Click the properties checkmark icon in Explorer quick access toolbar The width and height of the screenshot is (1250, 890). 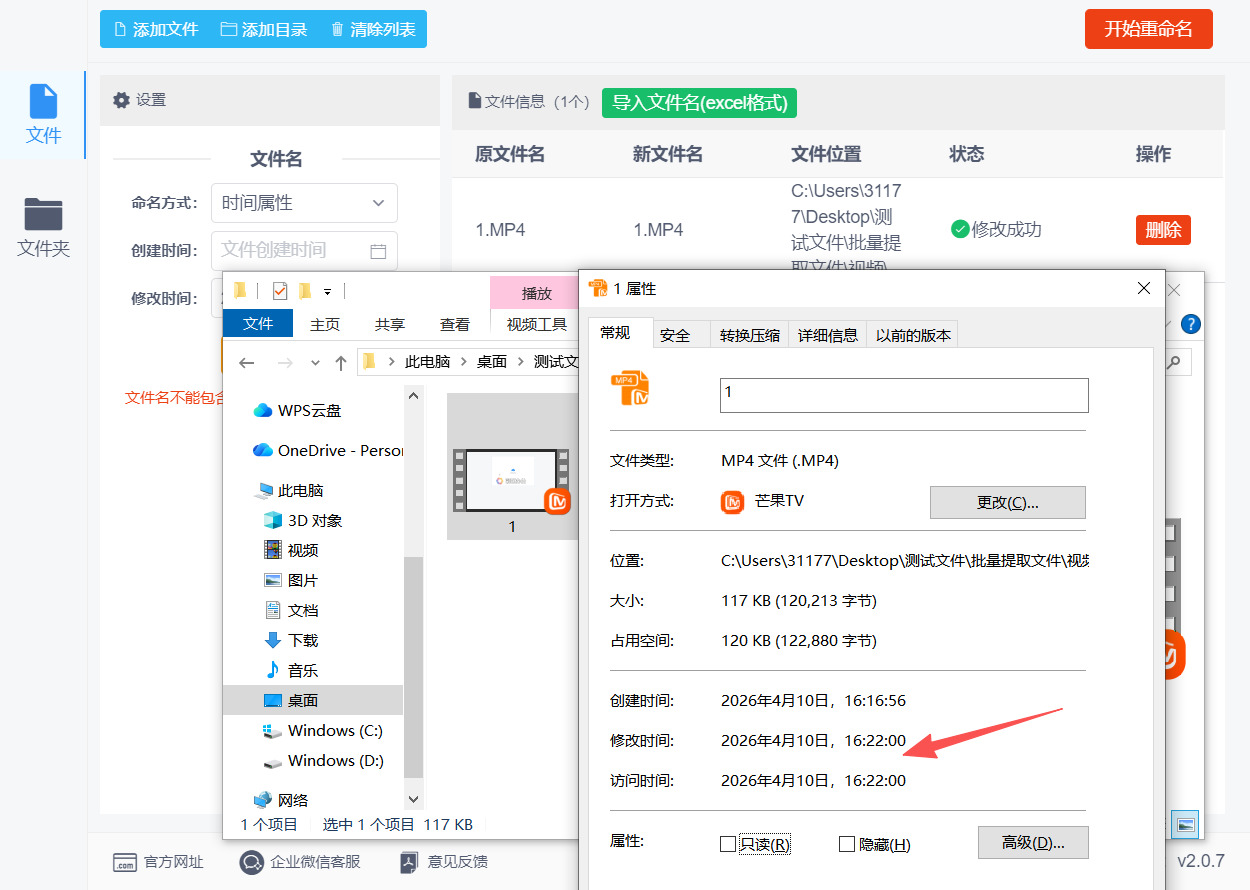pos(280,291)
